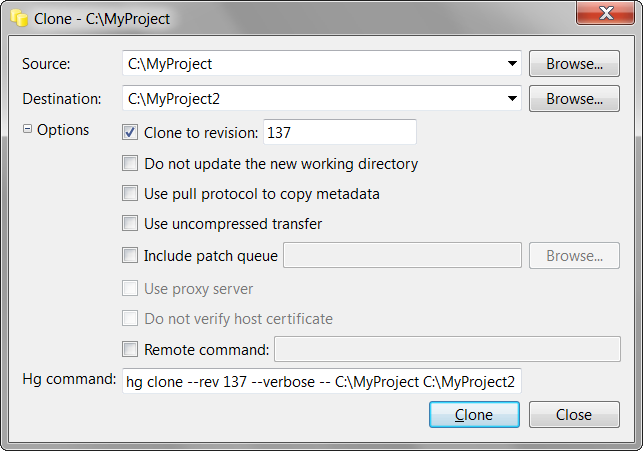Viewport: 643px width, 451px height.
Task: Check Use pull protocol to copy metadata
Action: 130,193
